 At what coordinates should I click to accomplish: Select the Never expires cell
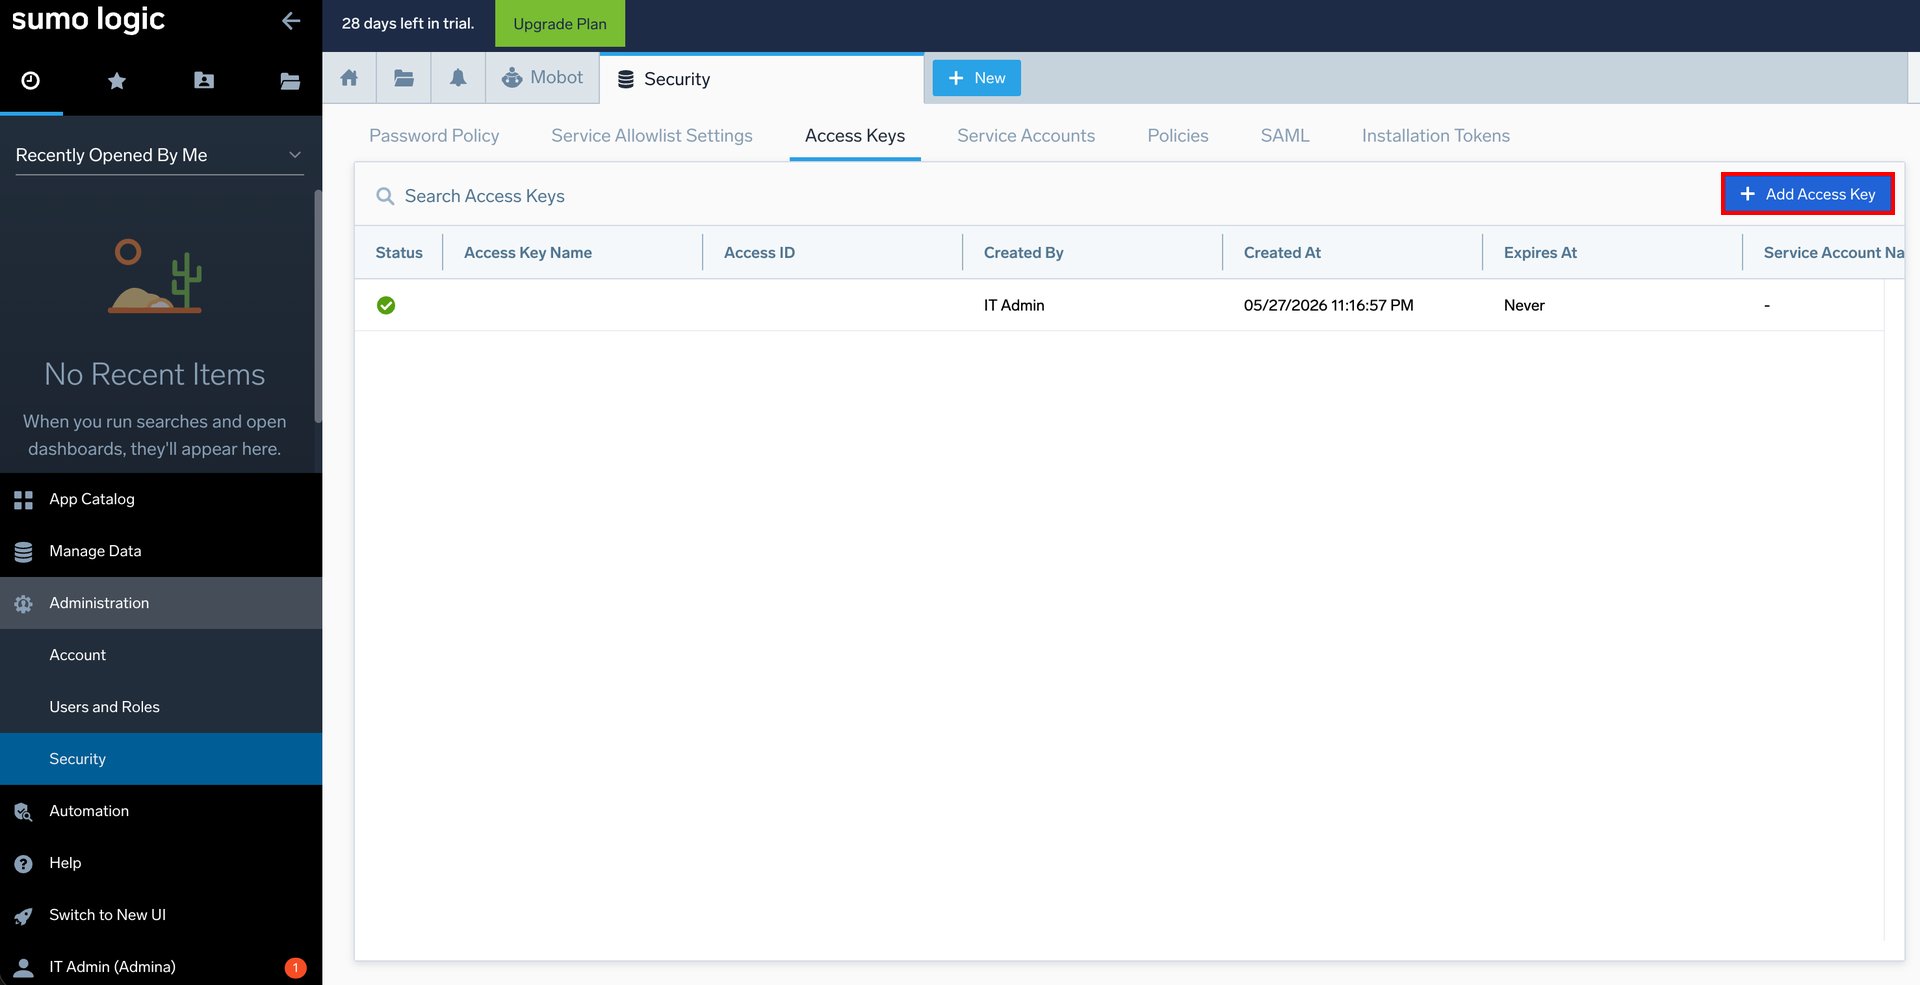1524,305
